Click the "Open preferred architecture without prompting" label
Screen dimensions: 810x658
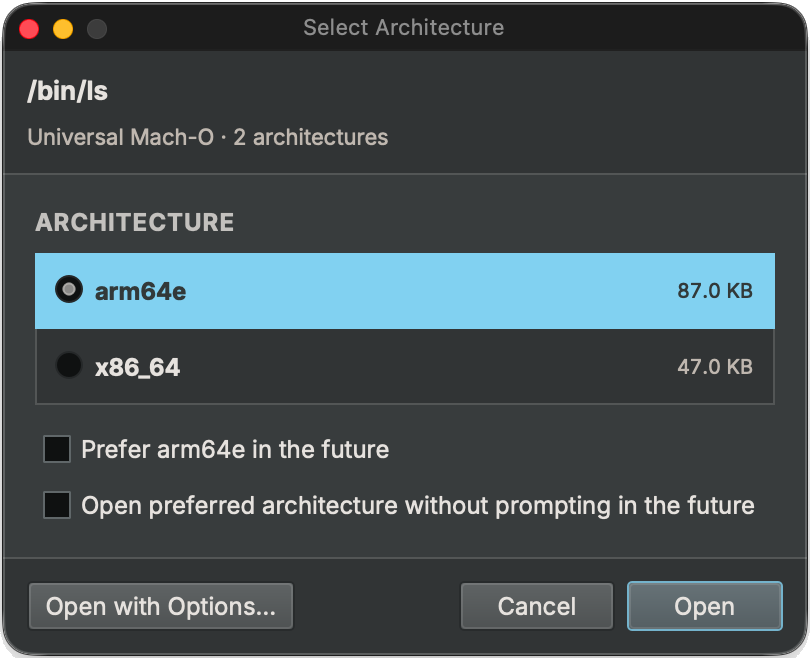[x=417, y=505]
